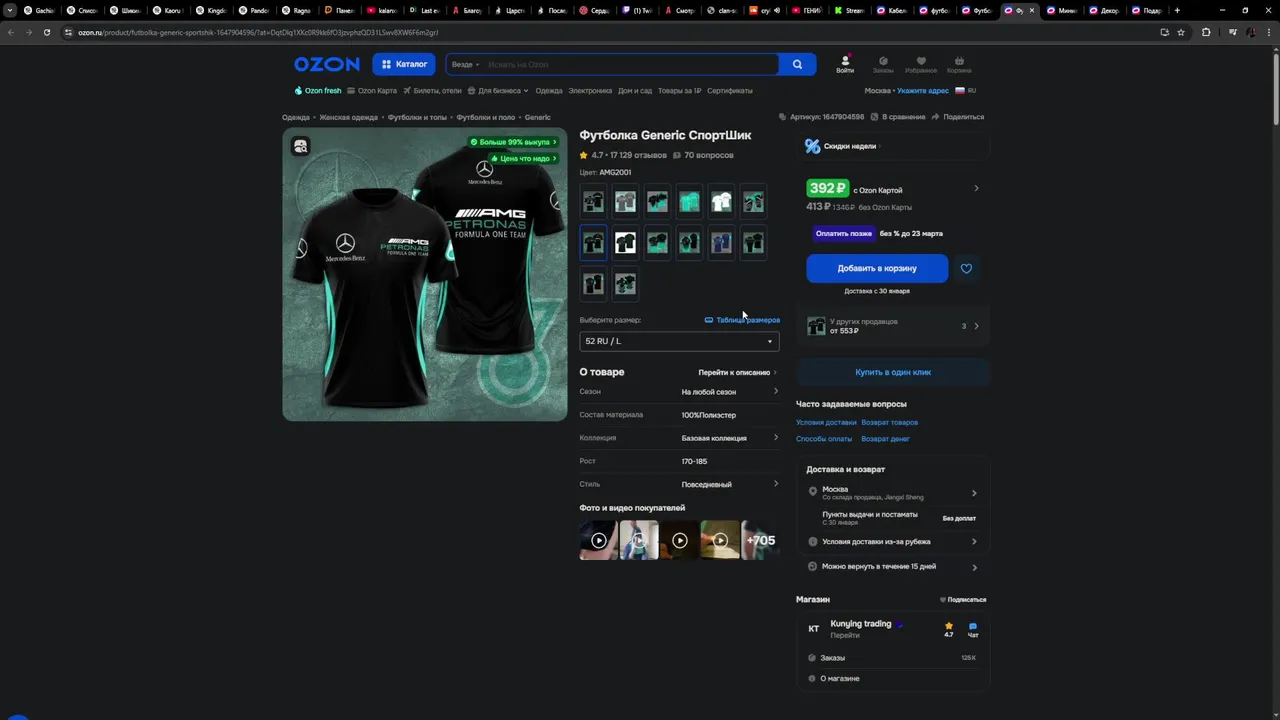Open the size dropdown showing 52 RU / L
The image size is (1280, 720).
pos(679,341)
